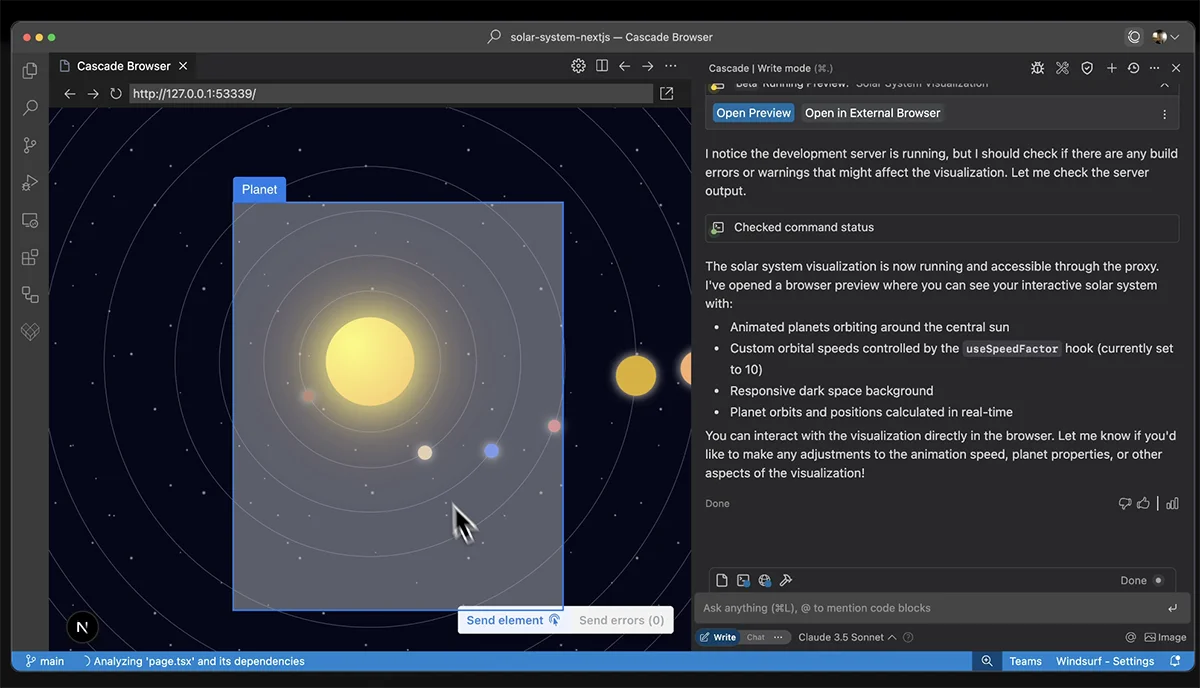
Task: Give thumbs up feedback on response
Action: point(1143,504)
